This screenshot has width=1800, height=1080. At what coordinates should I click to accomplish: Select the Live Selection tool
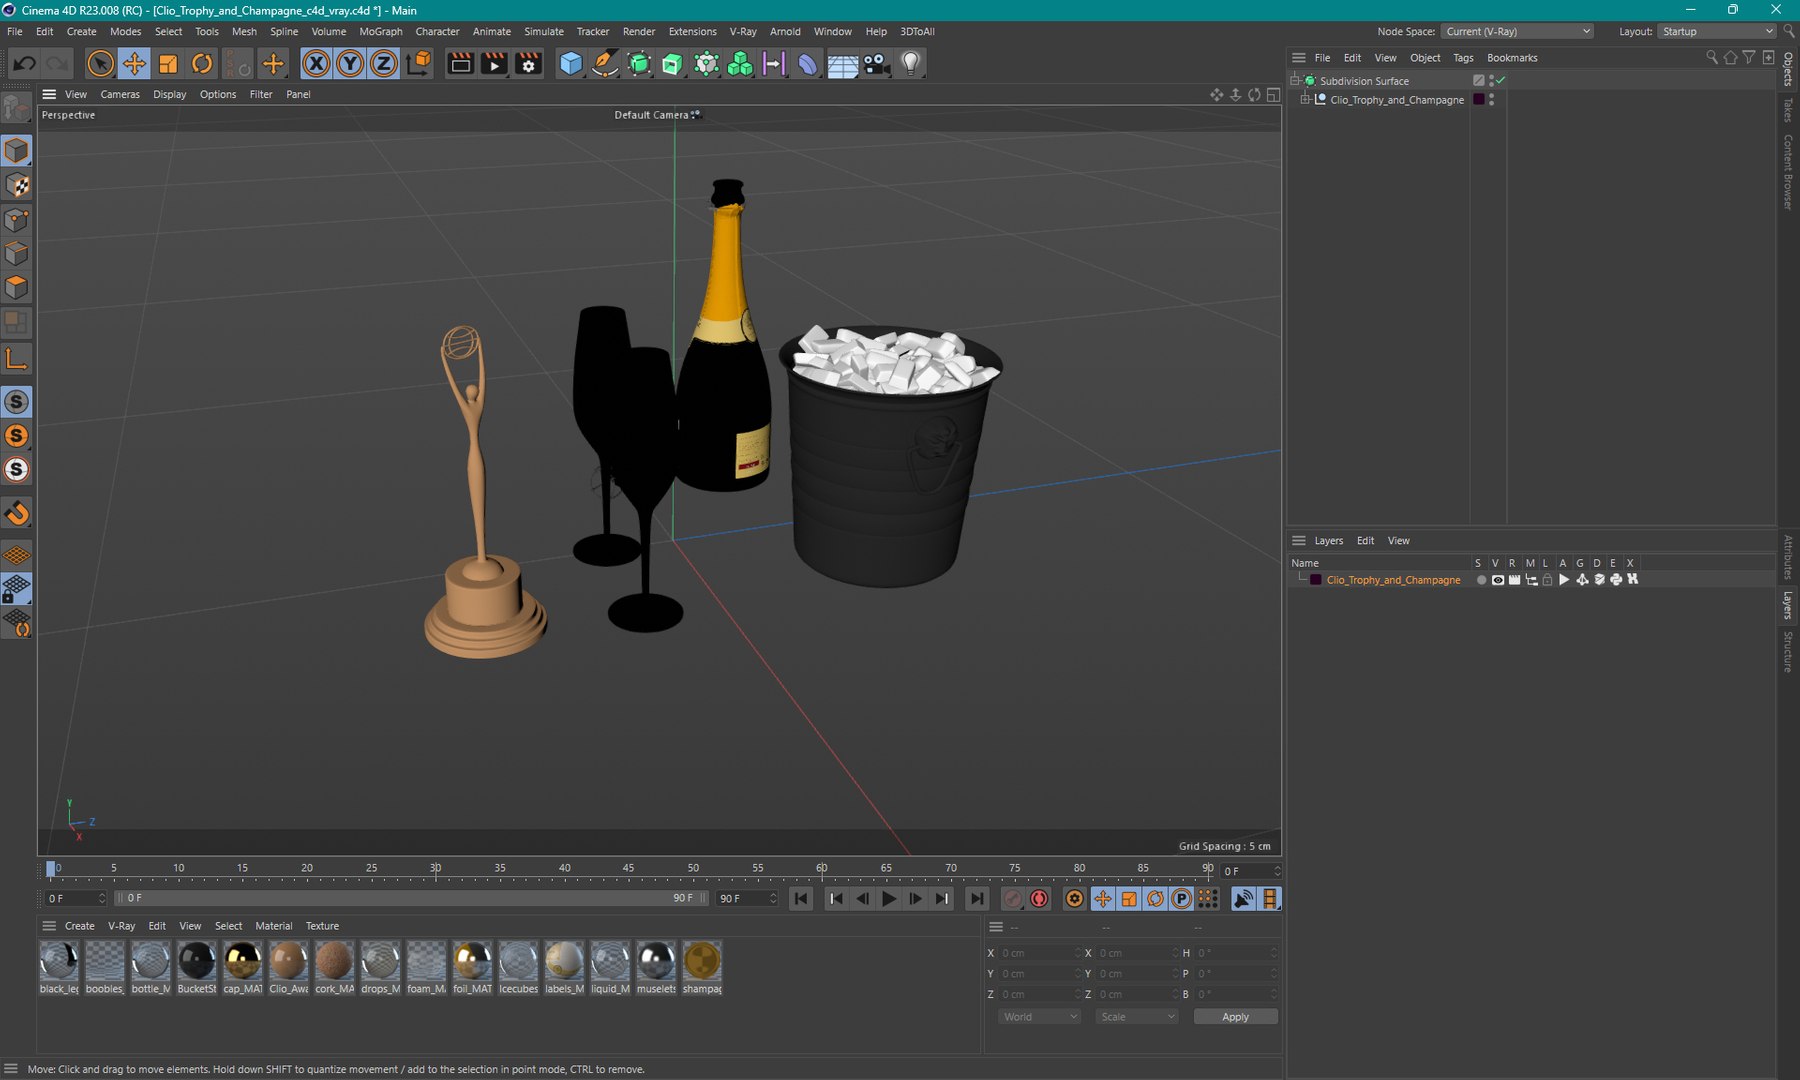coord(100,64)
